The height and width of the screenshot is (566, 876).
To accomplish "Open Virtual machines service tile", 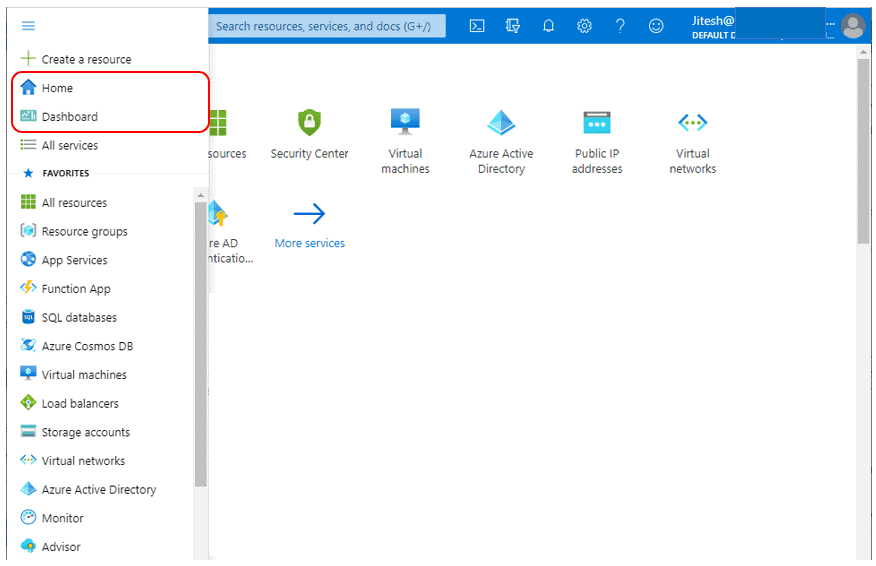I will point(406,141).
